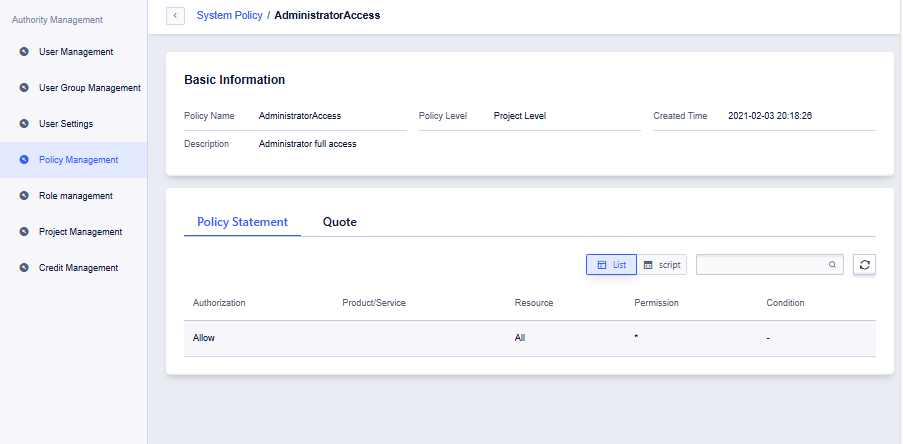Open User Management menu item
The height and width of the screenshot is (444, 903).
point(76,52)
